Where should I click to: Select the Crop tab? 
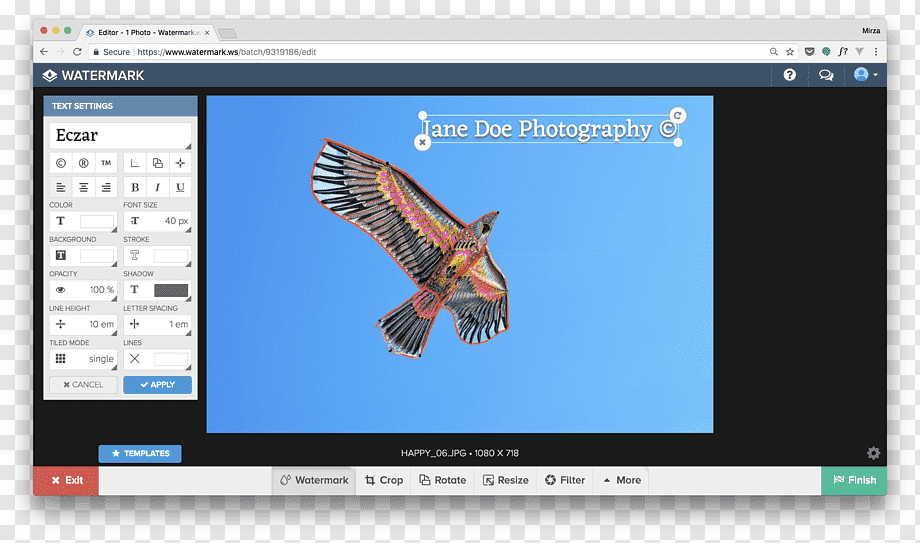click(384, 480)
